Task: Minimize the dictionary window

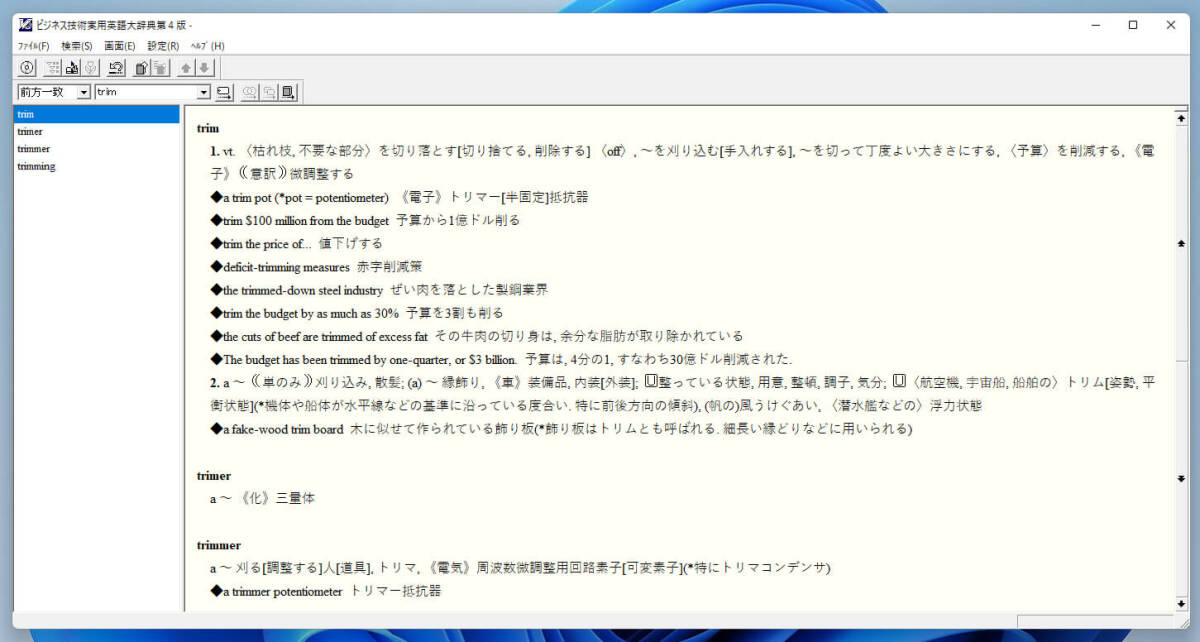Action: 1095,25
